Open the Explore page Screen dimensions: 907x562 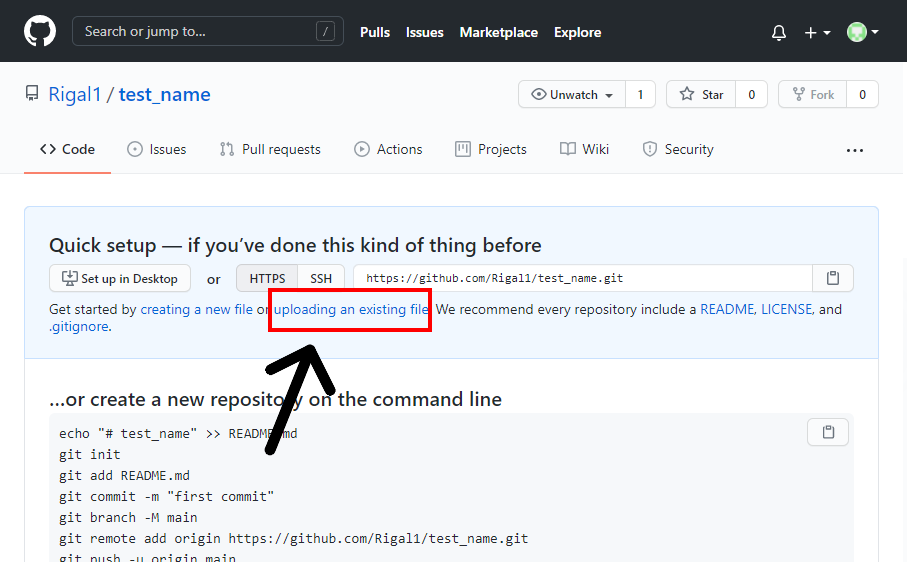577,32
